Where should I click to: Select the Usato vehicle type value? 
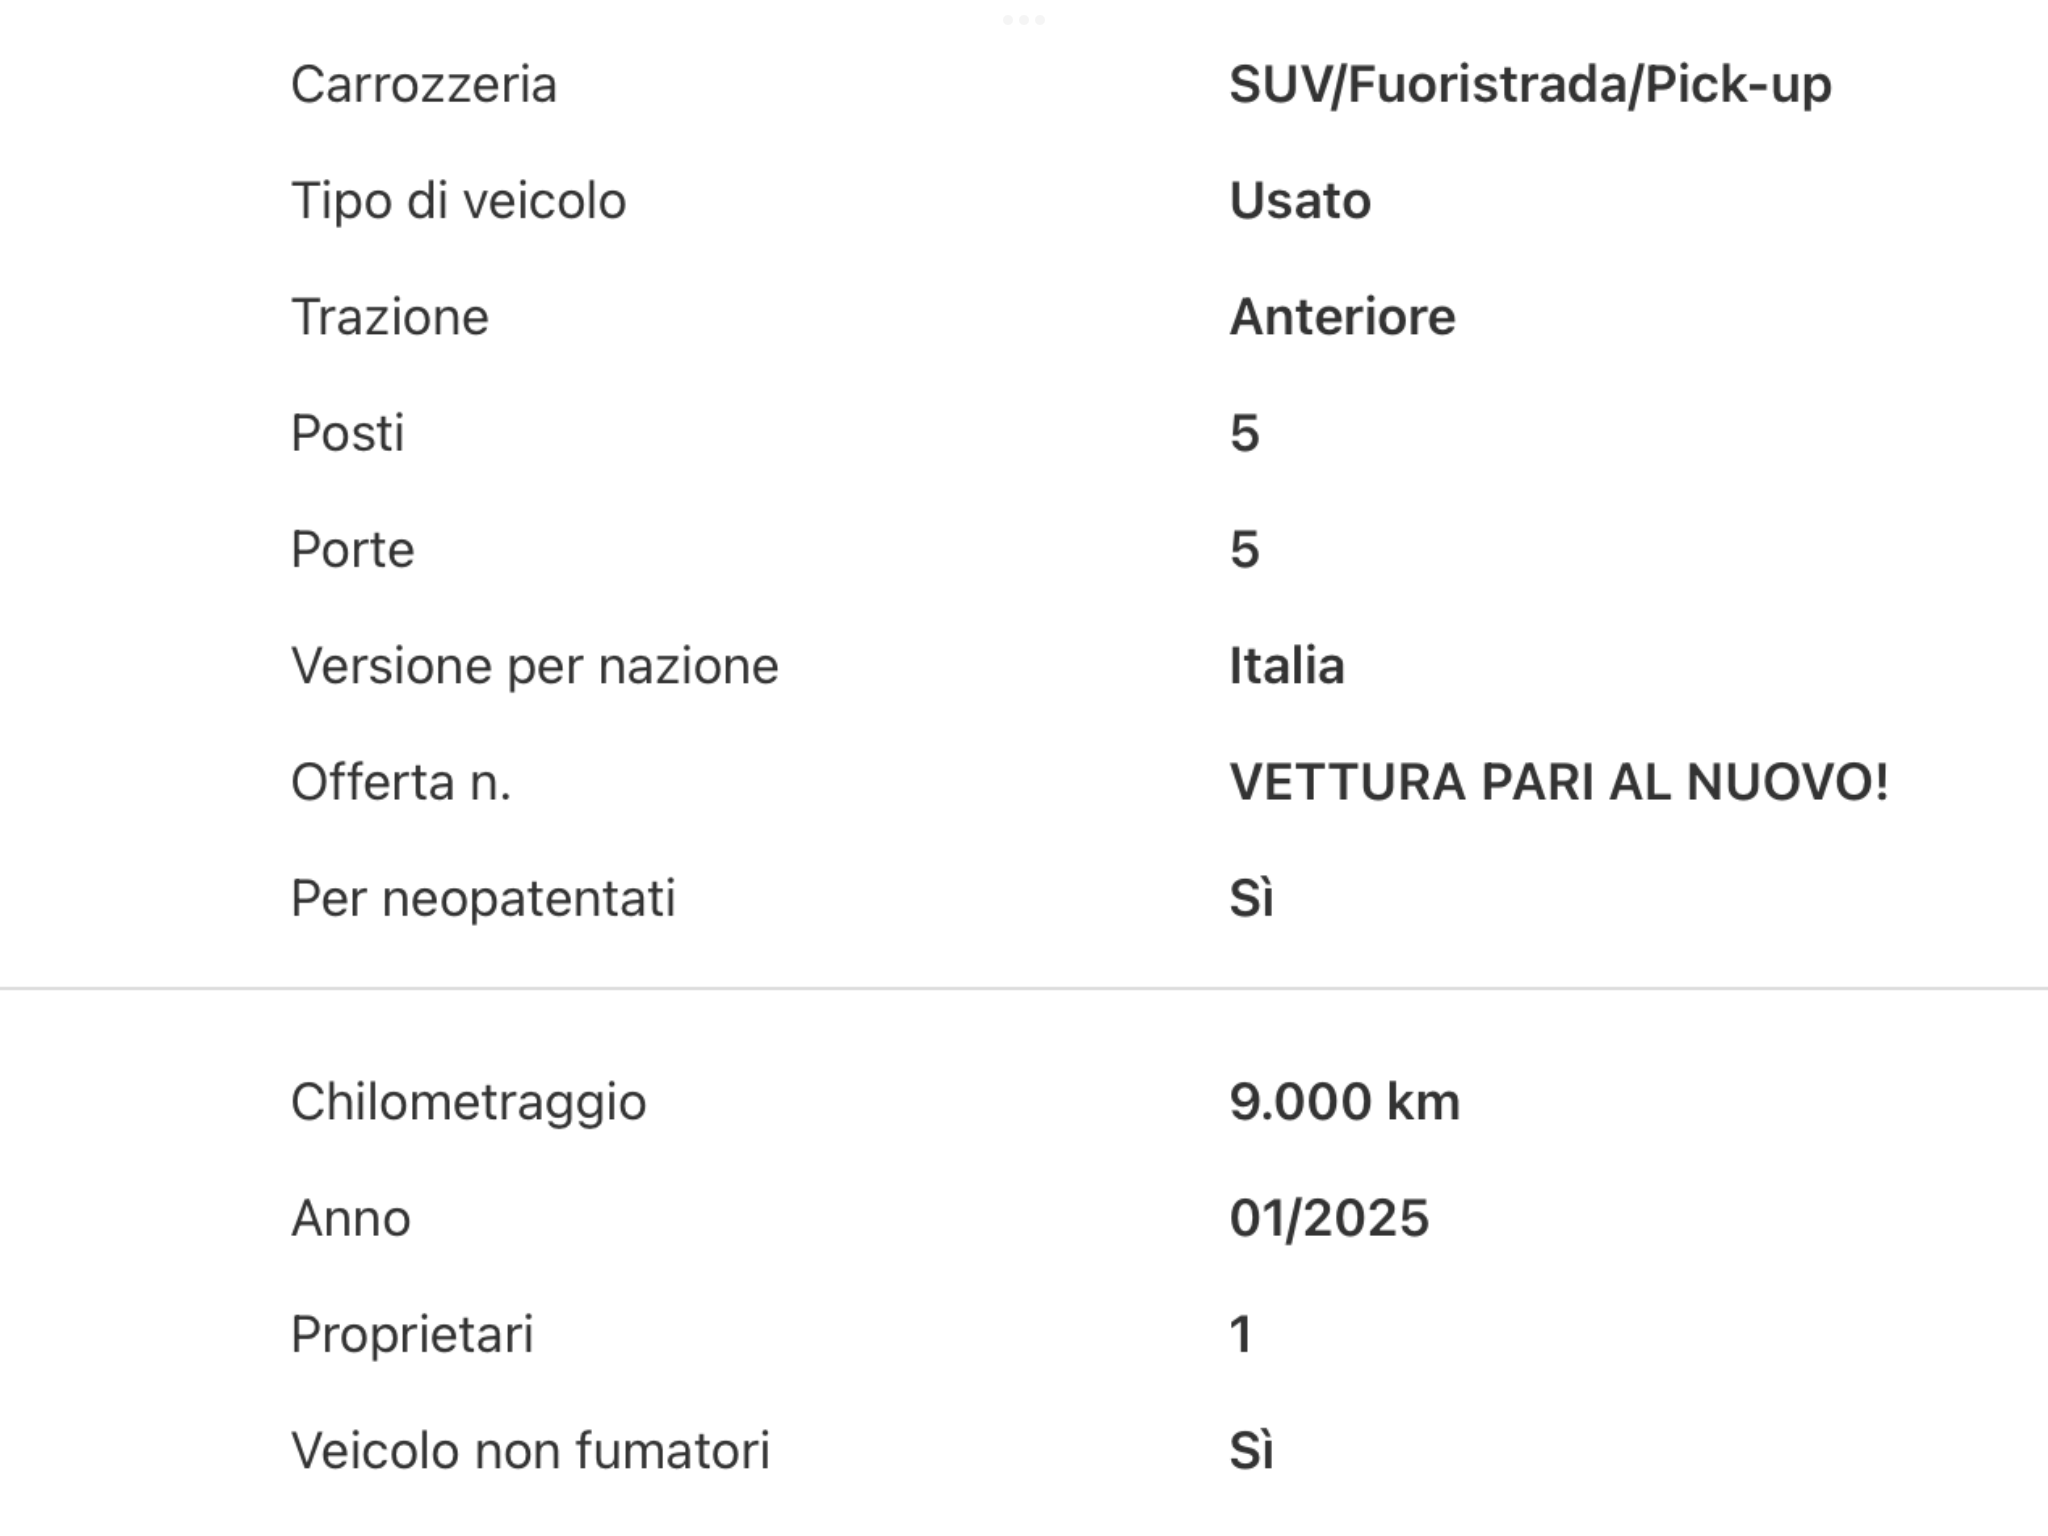click(x=1299, y=201)
